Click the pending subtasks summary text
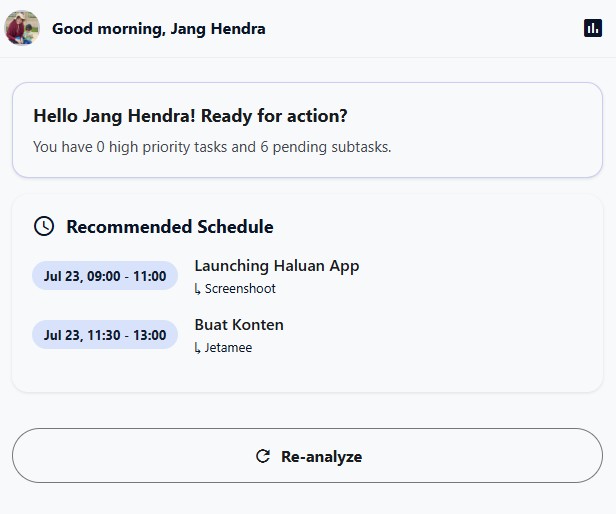 pos(212,147)
